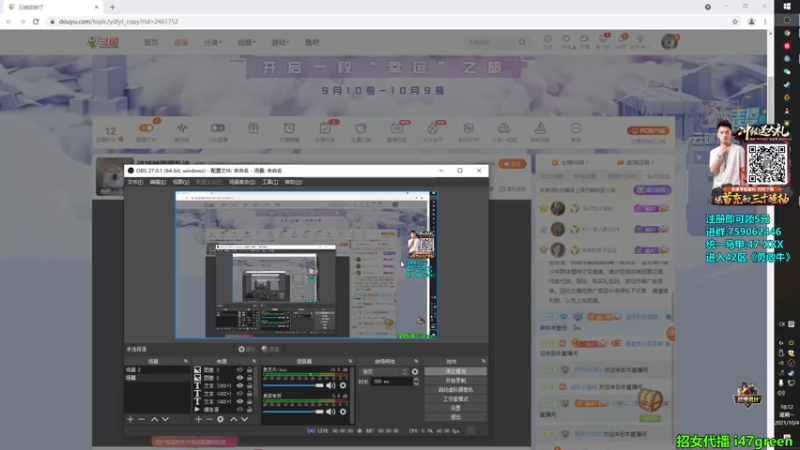This screenshot has height=450, width=800.
Task: Open OBS 设置 from the controls panel
Action: [x=455, y=408]
